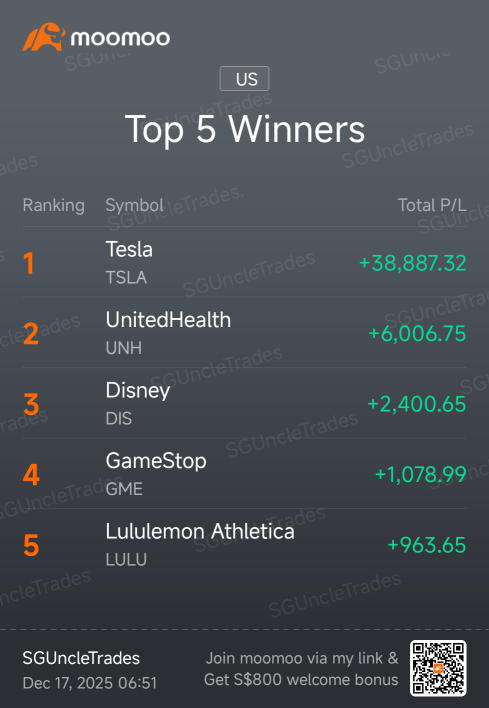
Task: Open the UnitedHealth stock row
Action: tap(244, 332)
